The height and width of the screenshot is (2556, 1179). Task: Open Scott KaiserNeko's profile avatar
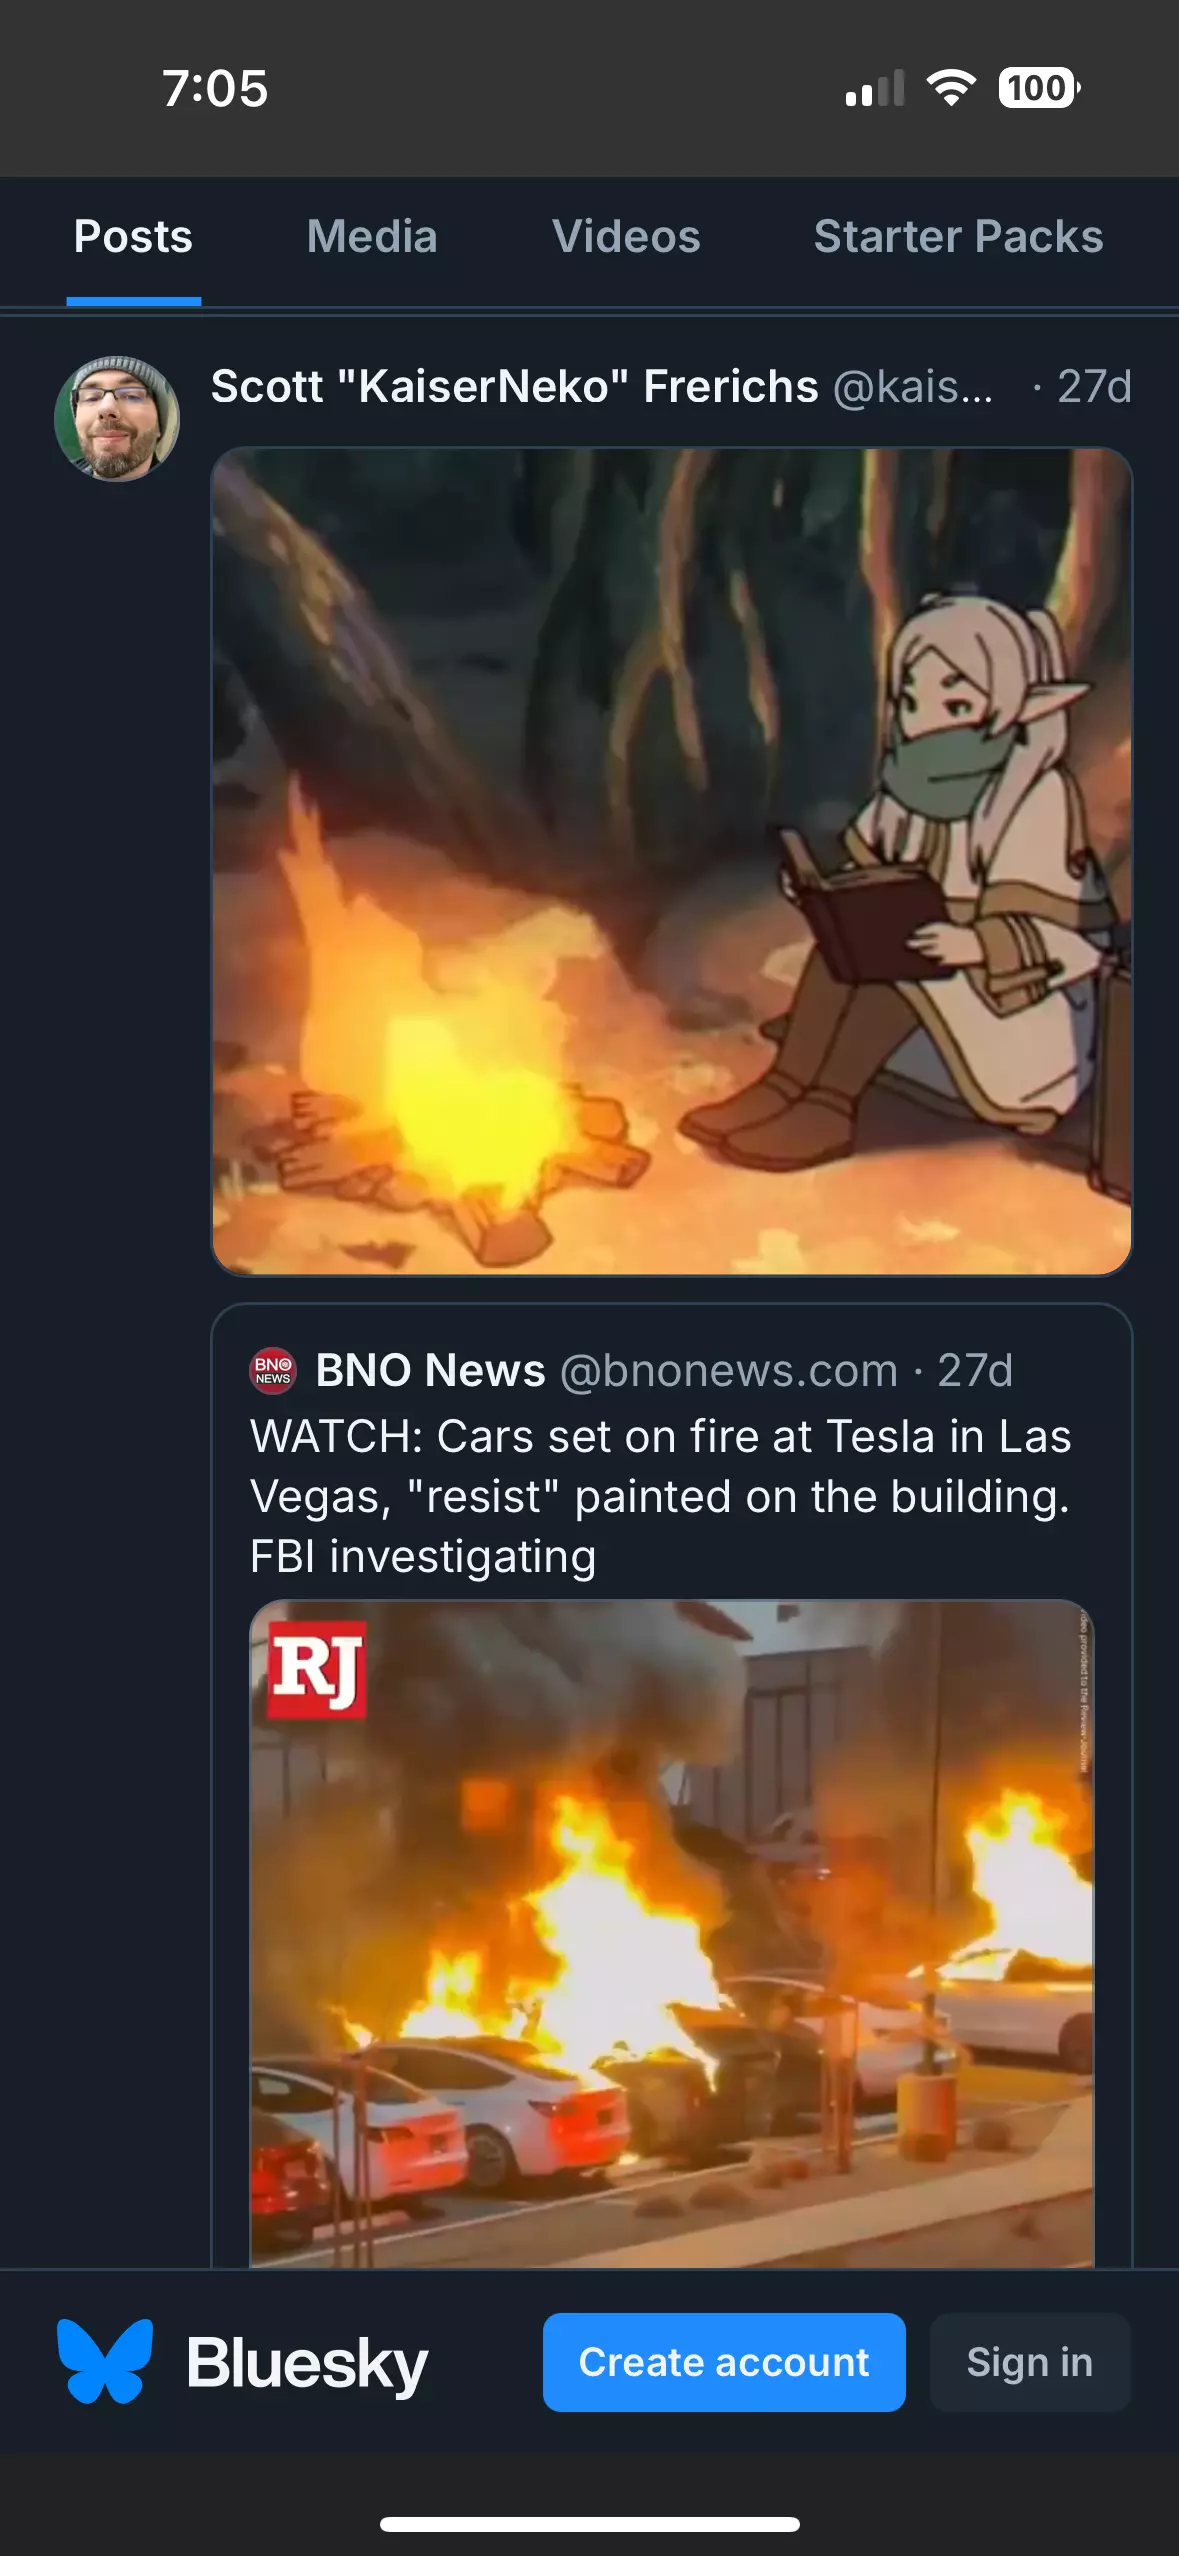point(117,419)
